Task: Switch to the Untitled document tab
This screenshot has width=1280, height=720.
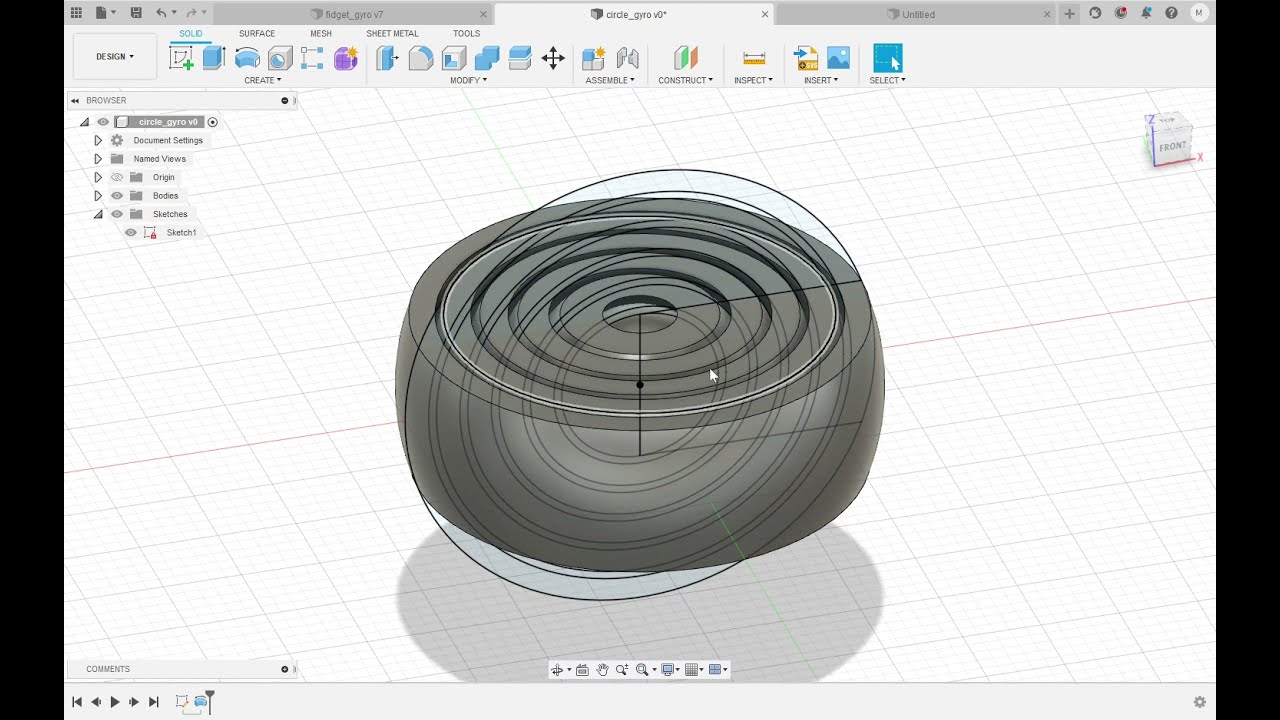Action: (x=918, y=14)
